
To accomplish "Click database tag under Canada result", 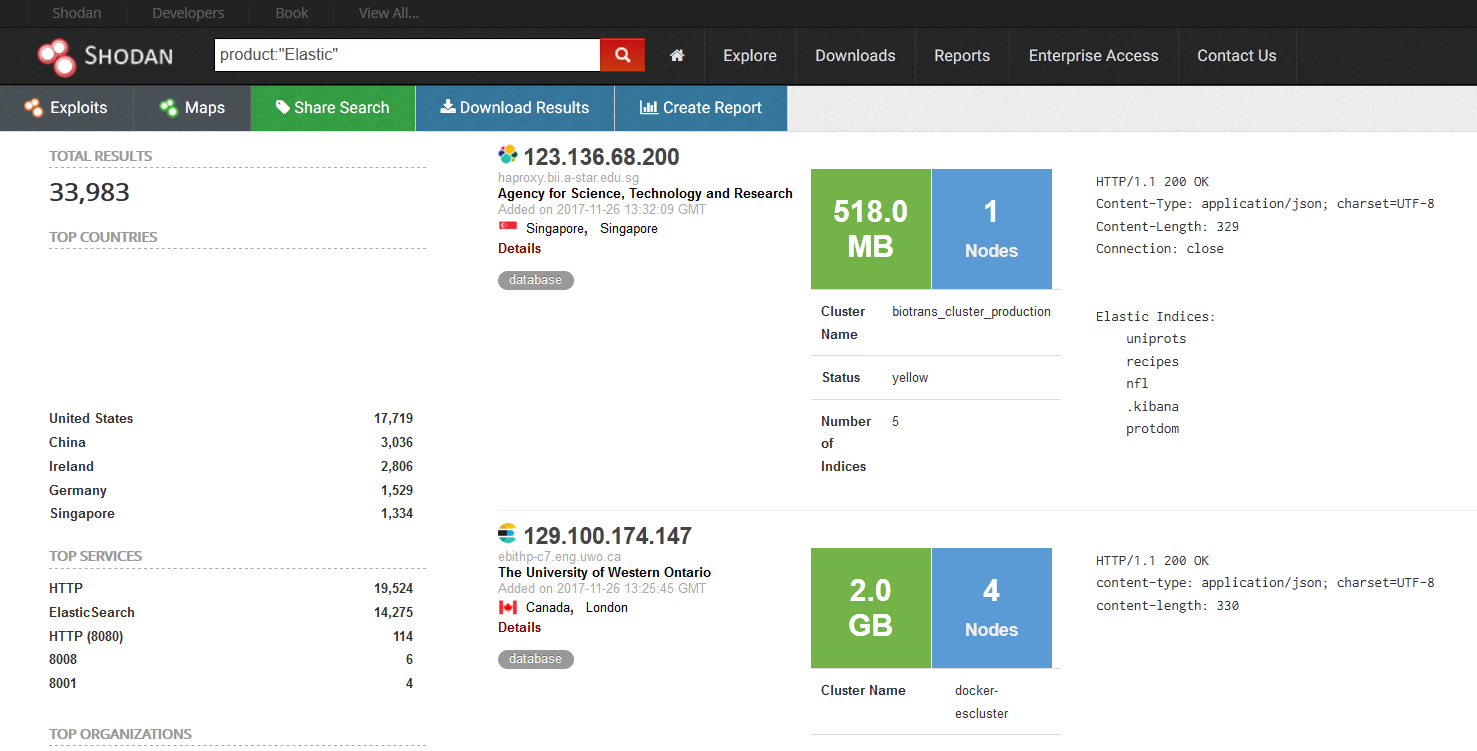I will point(535,659).
